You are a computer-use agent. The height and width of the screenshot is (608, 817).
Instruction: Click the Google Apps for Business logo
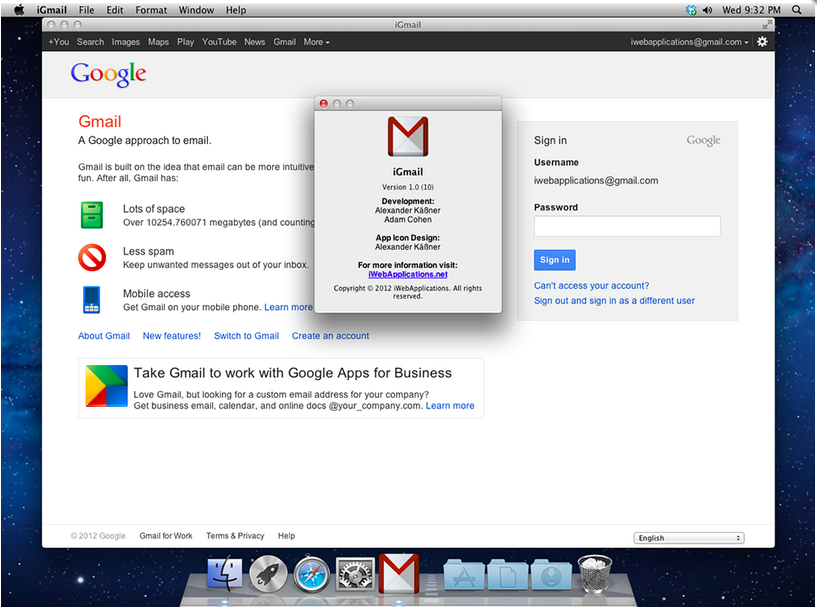(106, 386)
